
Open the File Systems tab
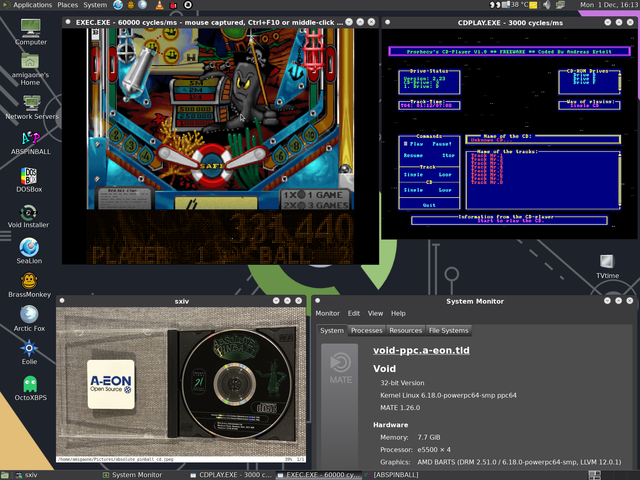click(x=447, y=330)
